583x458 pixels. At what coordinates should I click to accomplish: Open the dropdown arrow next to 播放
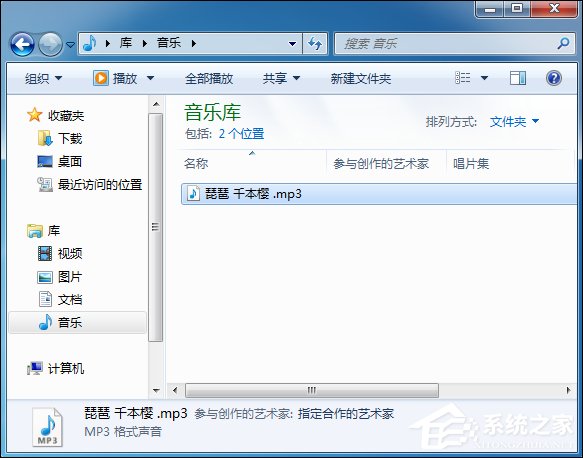(150, 78)
